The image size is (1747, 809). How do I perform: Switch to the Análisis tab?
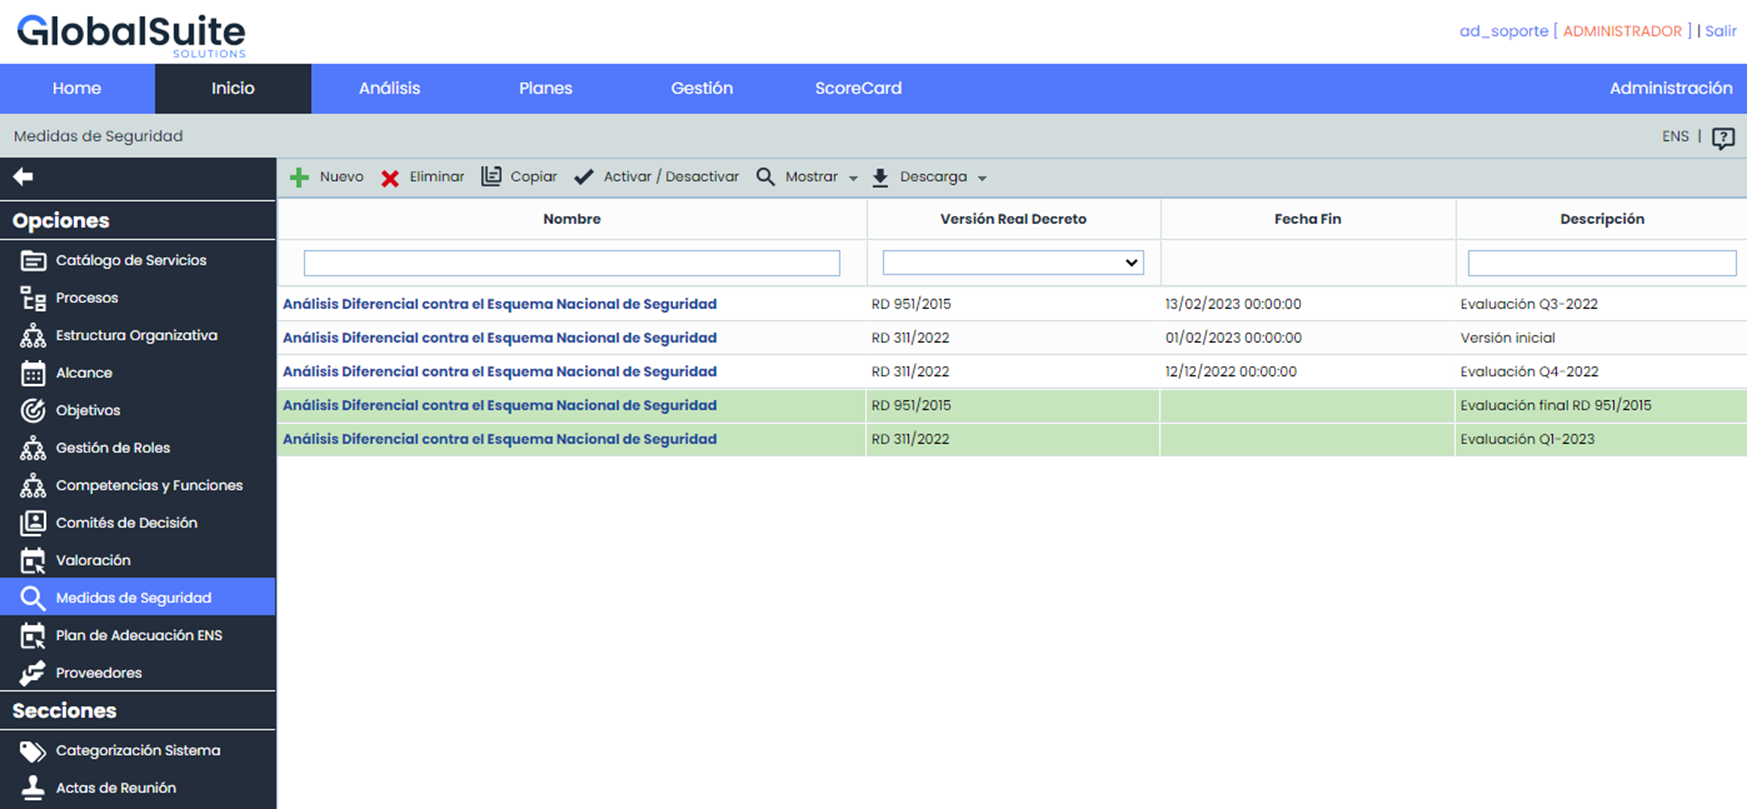tap(389, 89)
